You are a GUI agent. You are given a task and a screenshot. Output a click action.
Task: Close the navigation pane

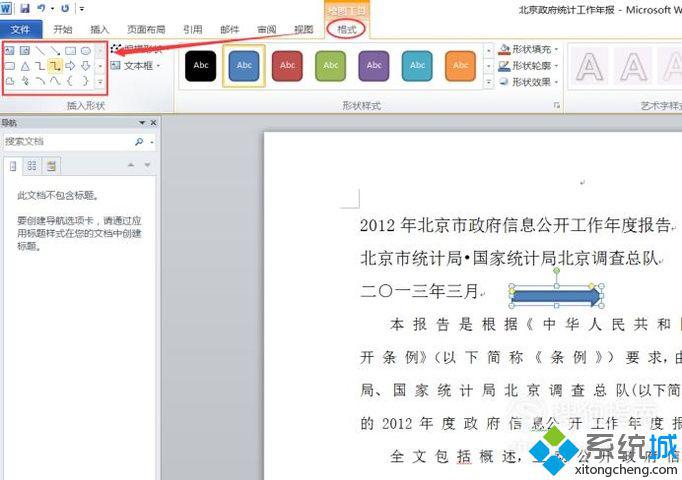point(153,123)
